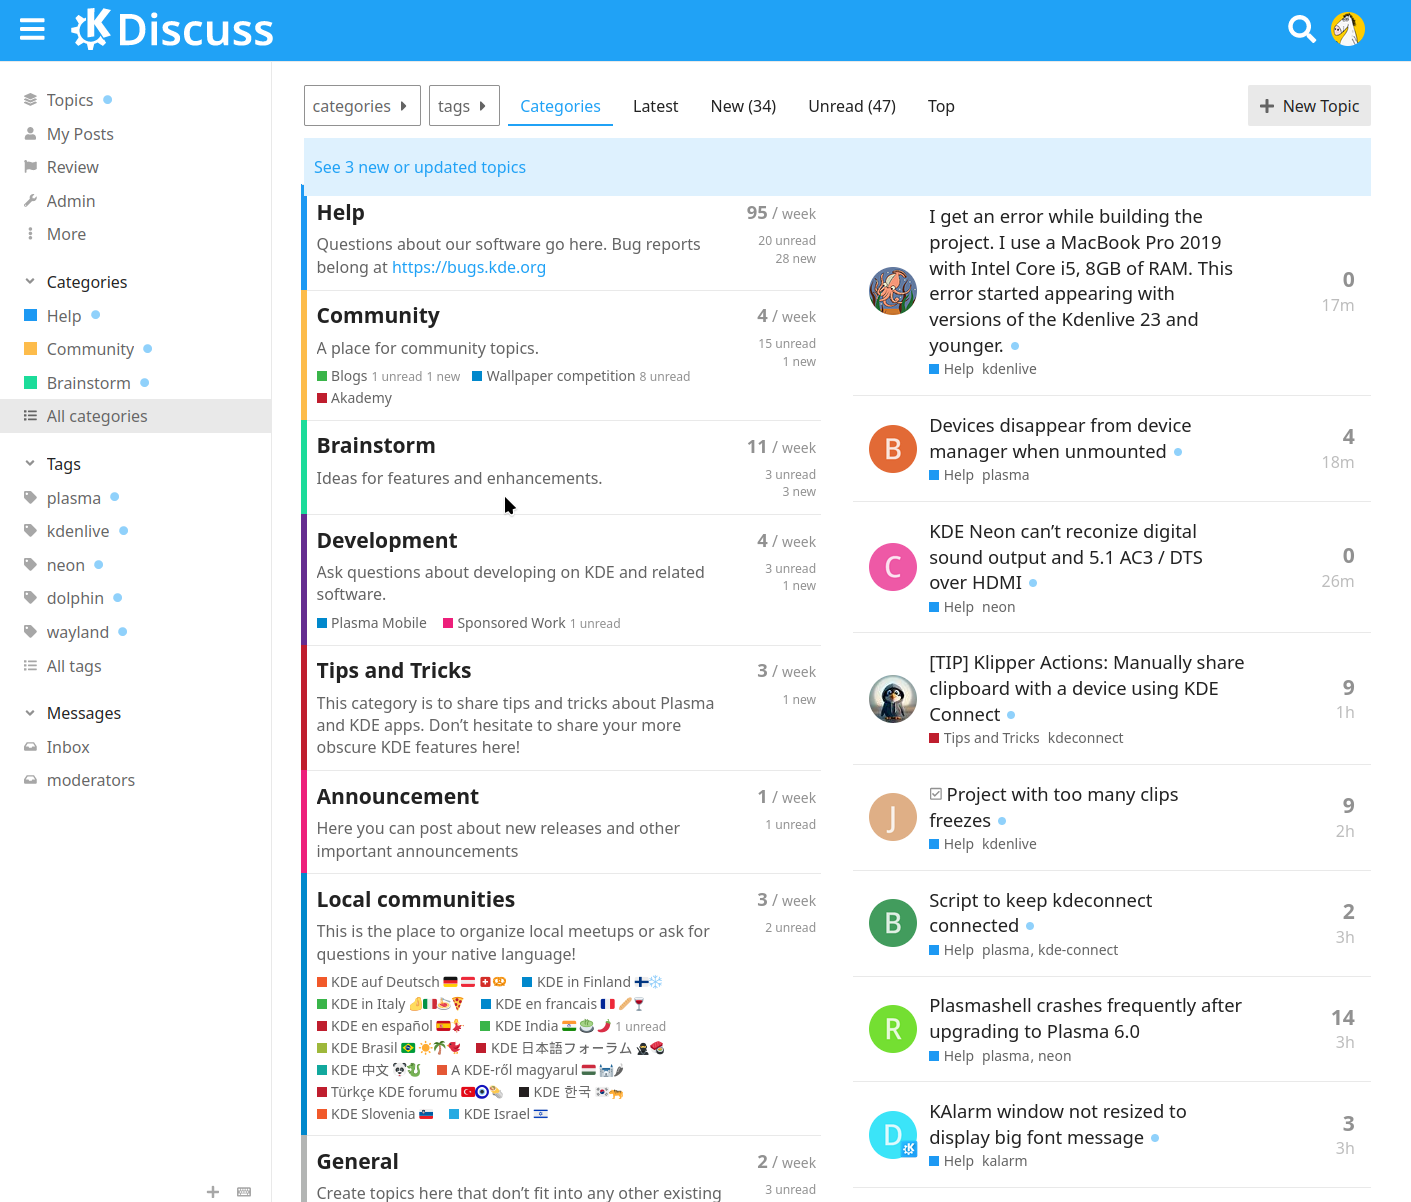1411x1202 pixels.
Task: Open the Wallpaper competition subcategory
Action: 553,376
